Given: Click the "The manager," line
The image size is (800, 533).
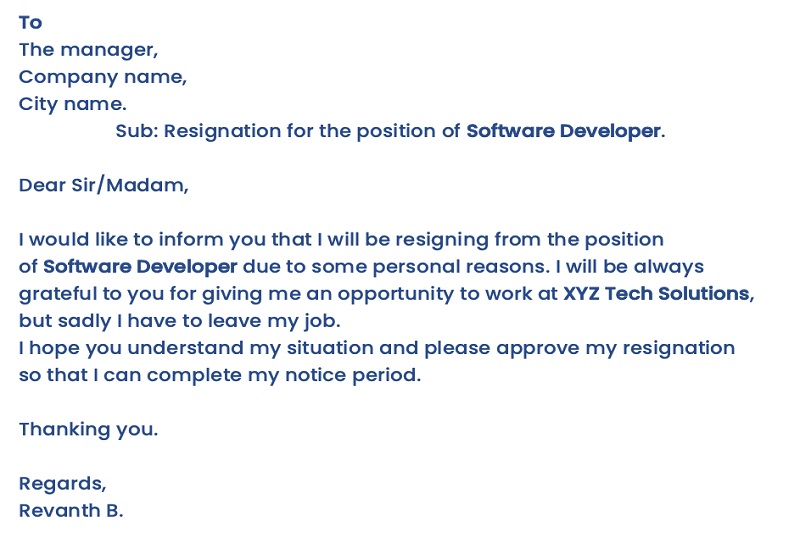Looking at the screenshot, I should tap(88, 49).
